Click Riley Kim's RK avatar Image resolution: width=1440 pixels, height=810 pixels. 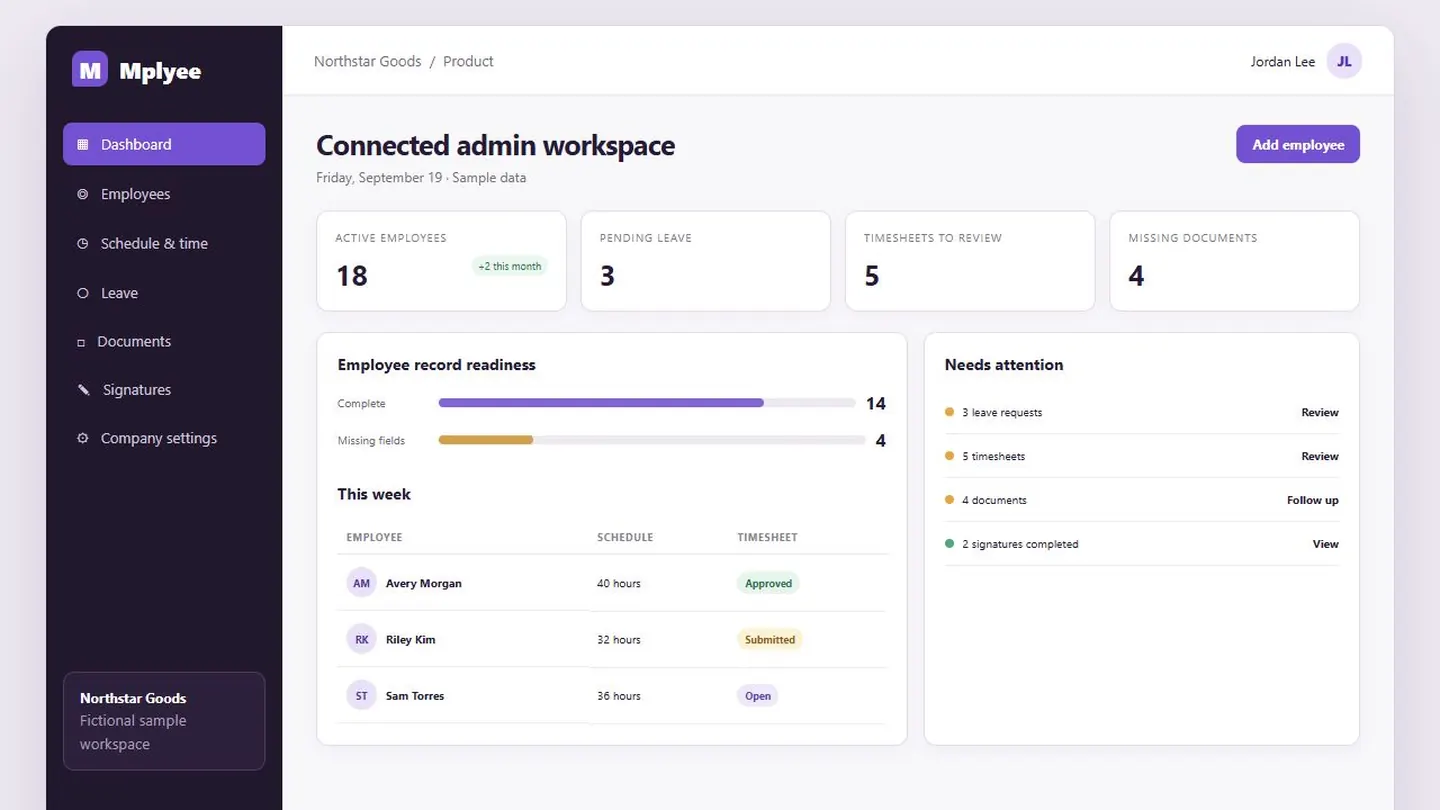(x=362, y=639)
